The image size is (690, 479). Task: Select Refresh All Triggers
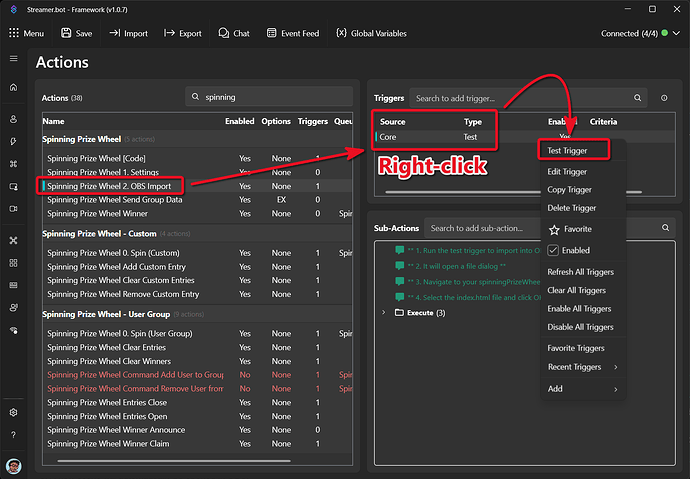click(x=580, y=272)
